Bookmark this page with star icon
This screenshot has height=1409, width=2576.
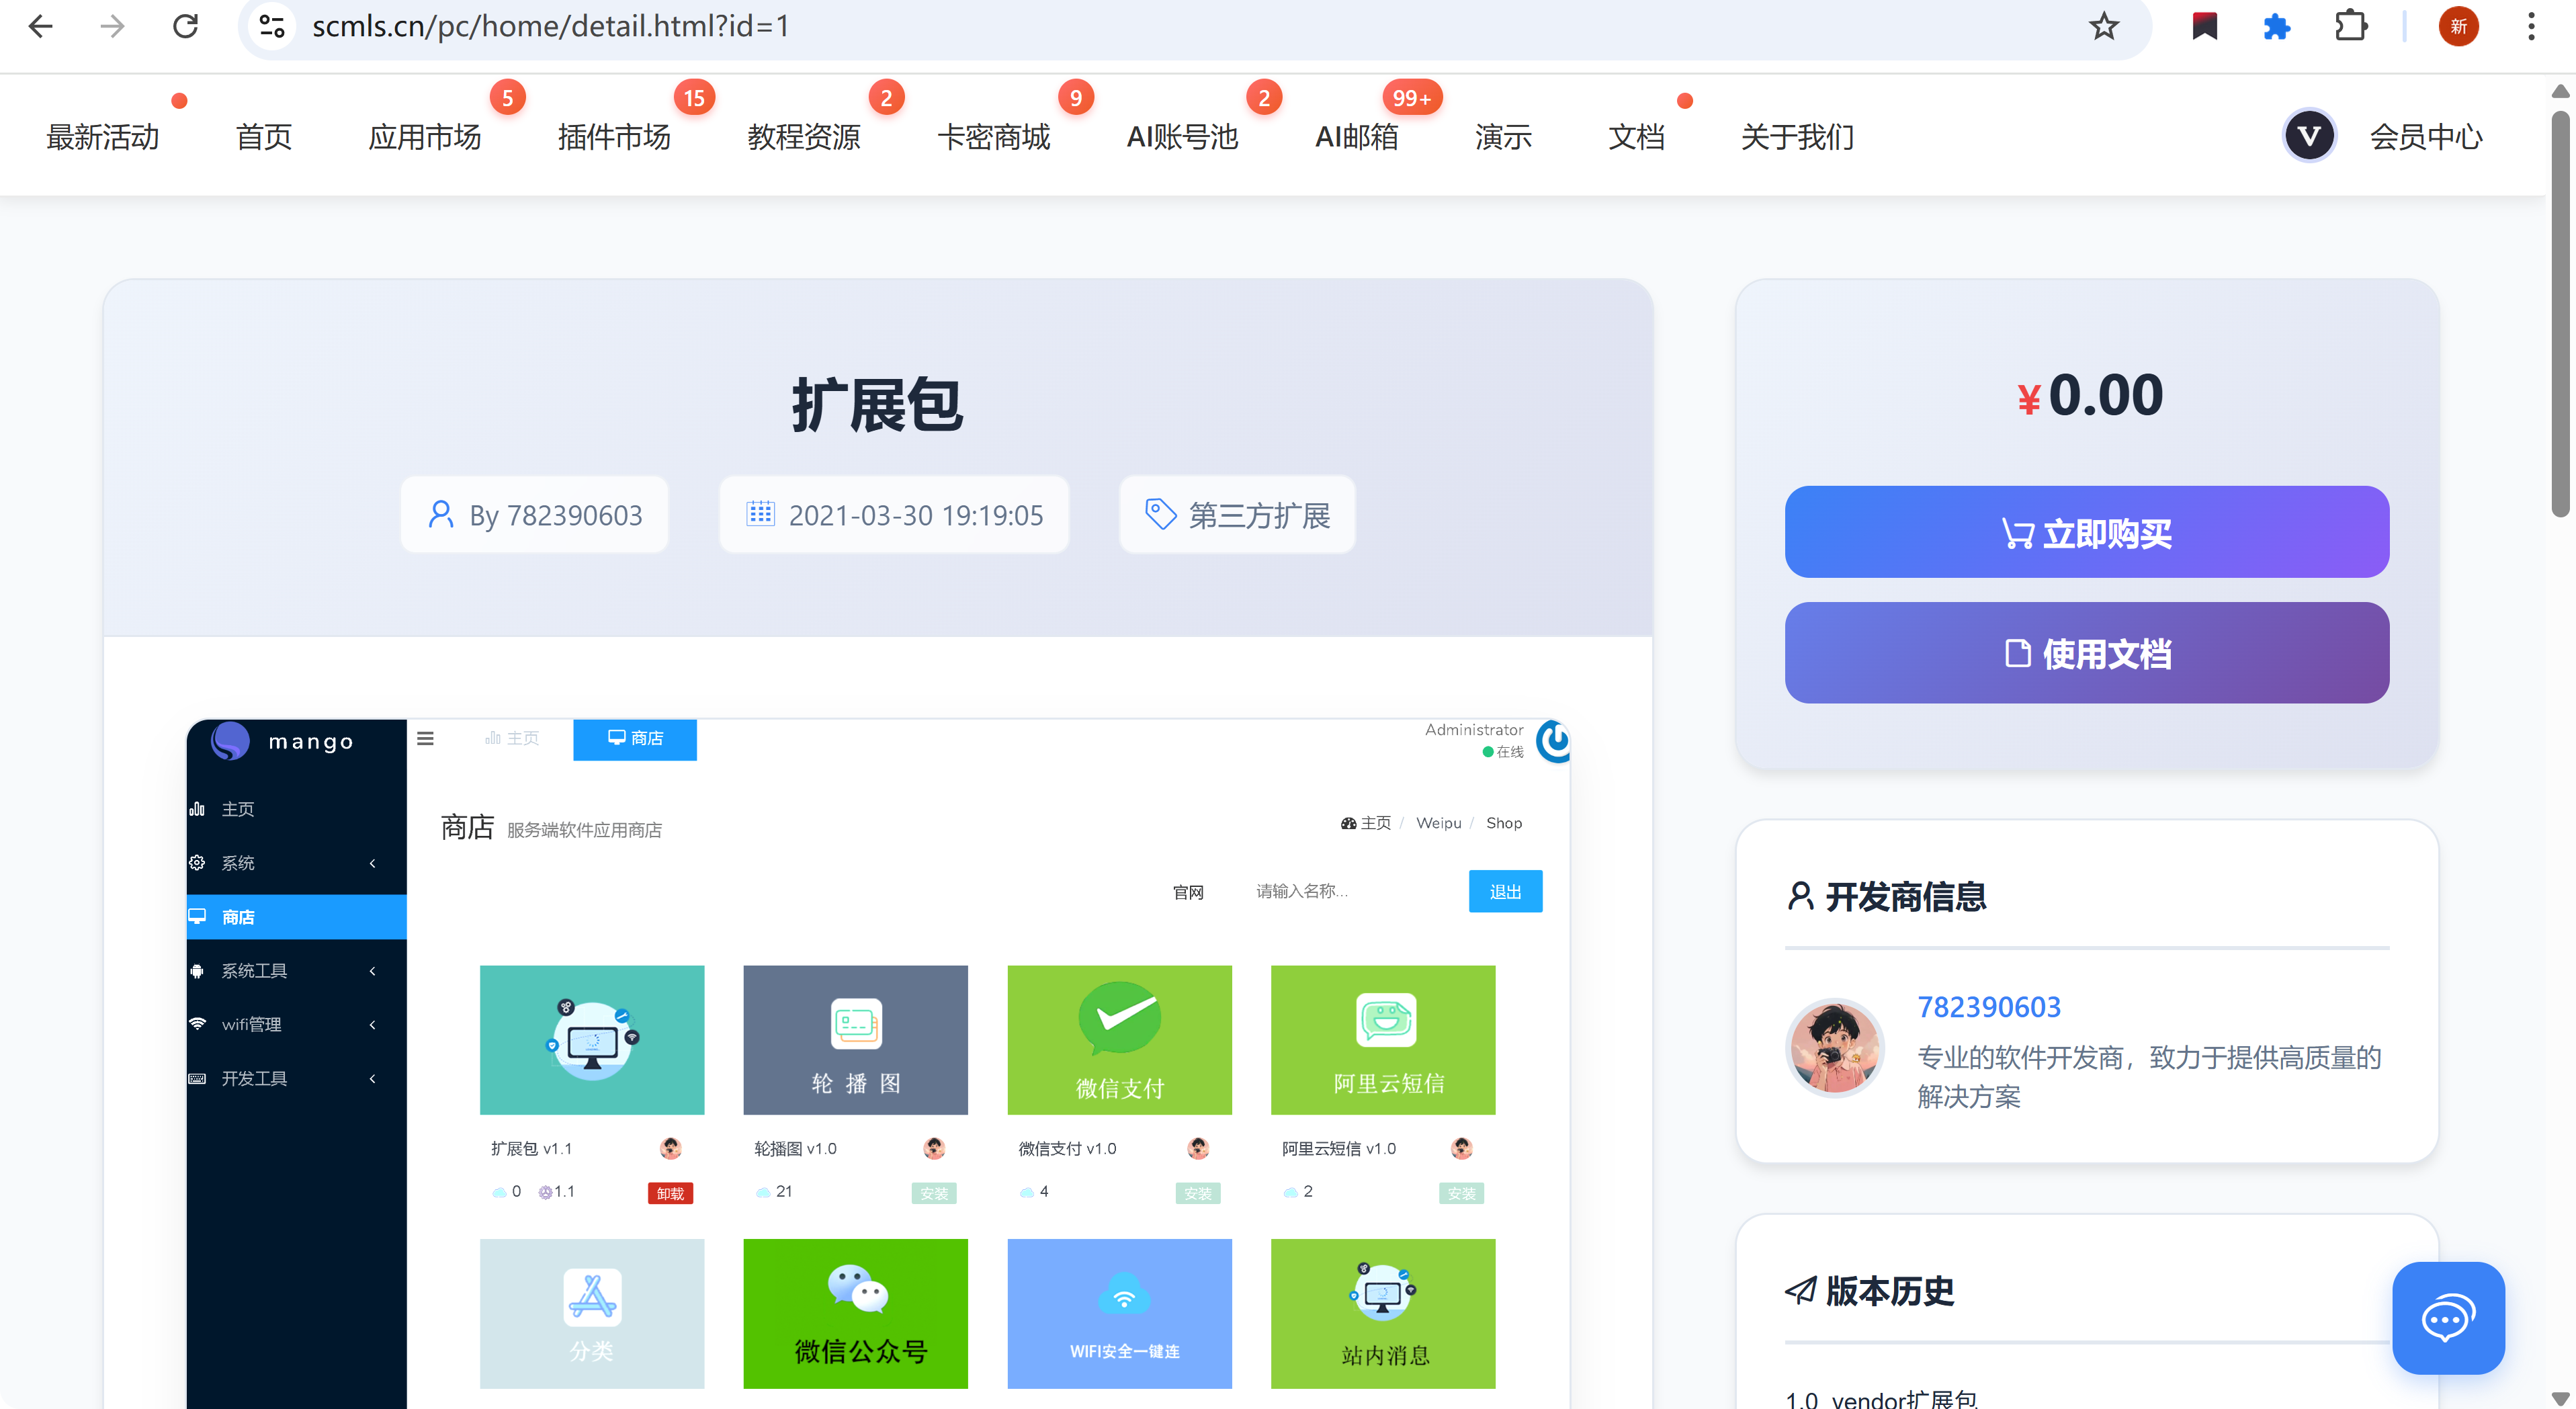click(2103, 26)
